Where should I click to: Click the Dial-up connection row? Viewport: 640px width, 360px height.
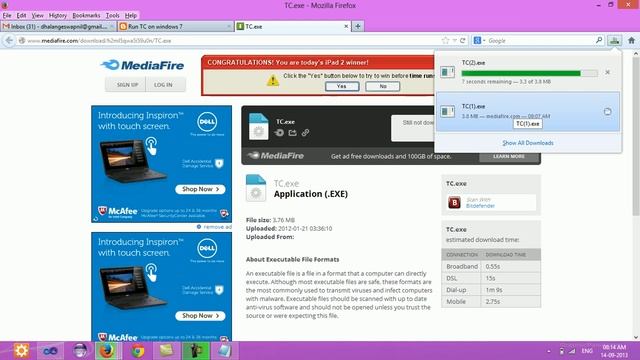(491, 290)
